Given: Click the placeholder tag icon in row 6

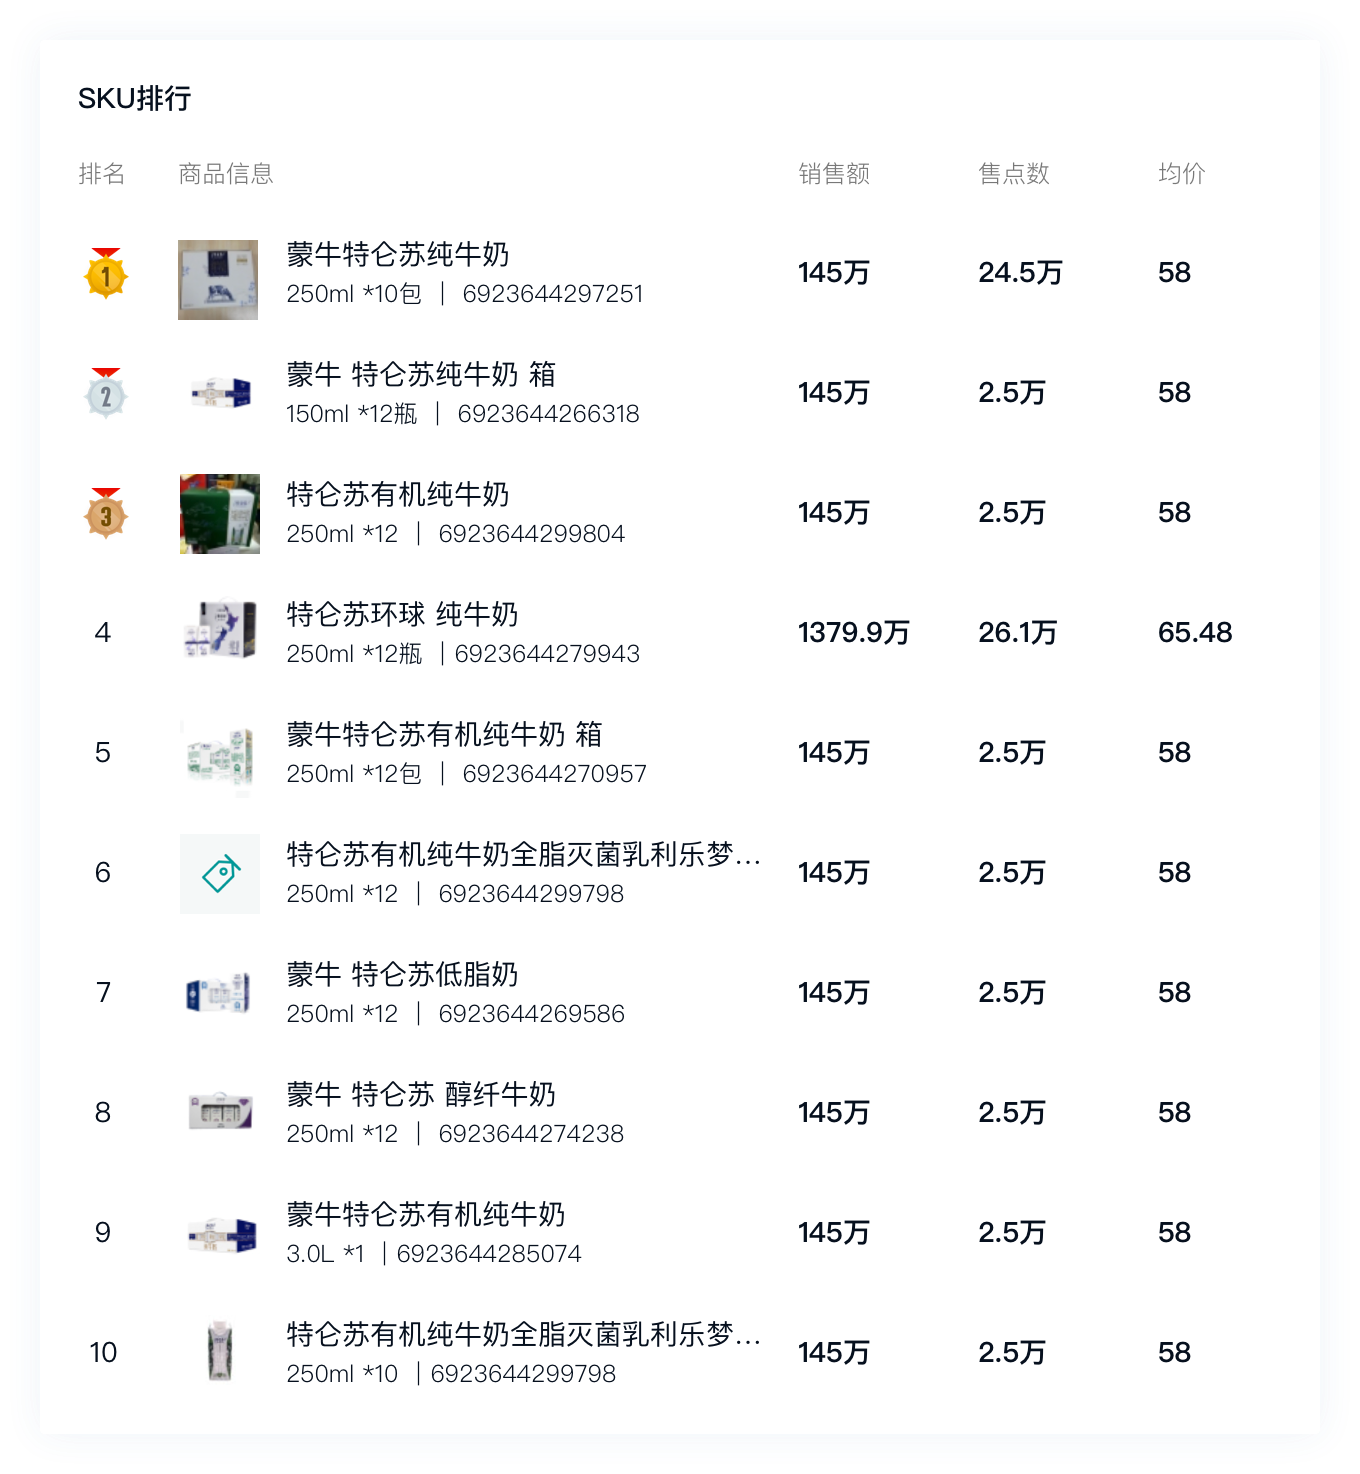Looking at the screenshot, I should [x=220, y=873].
